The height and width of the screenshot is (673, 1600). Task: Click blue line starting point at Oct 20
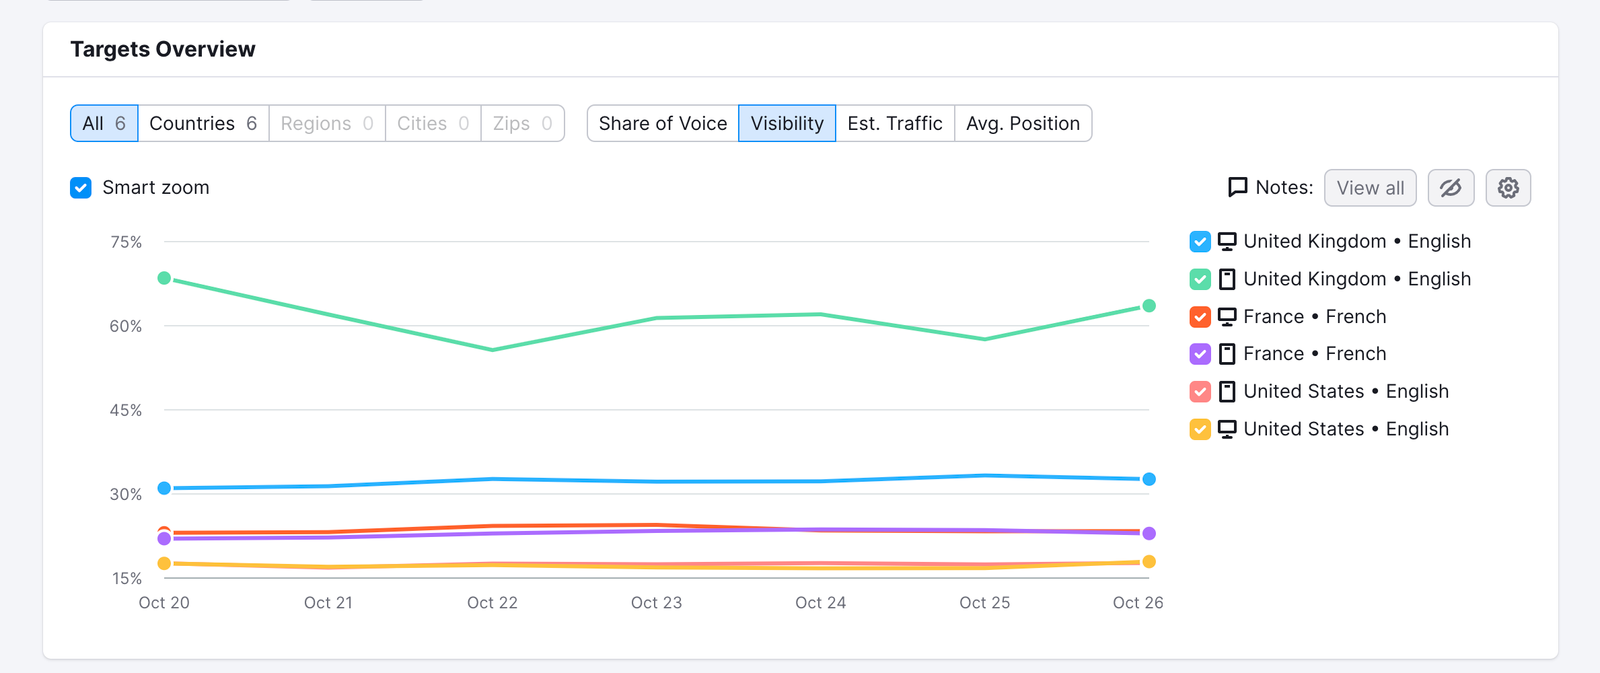[x=164, y=488]
